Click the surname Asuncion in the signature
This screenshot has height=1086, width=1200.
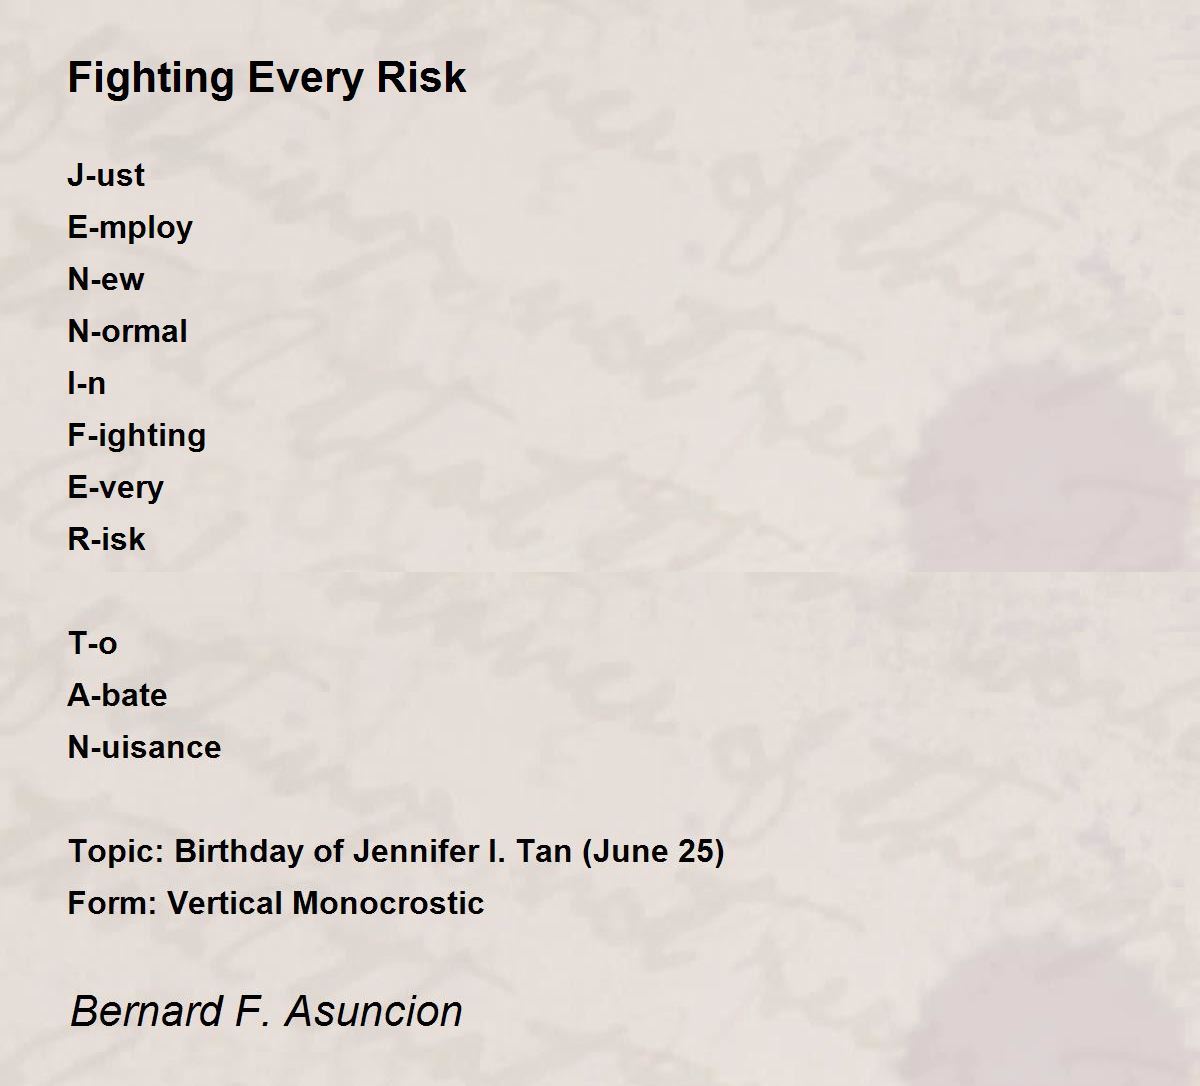tap(374, 1011)
